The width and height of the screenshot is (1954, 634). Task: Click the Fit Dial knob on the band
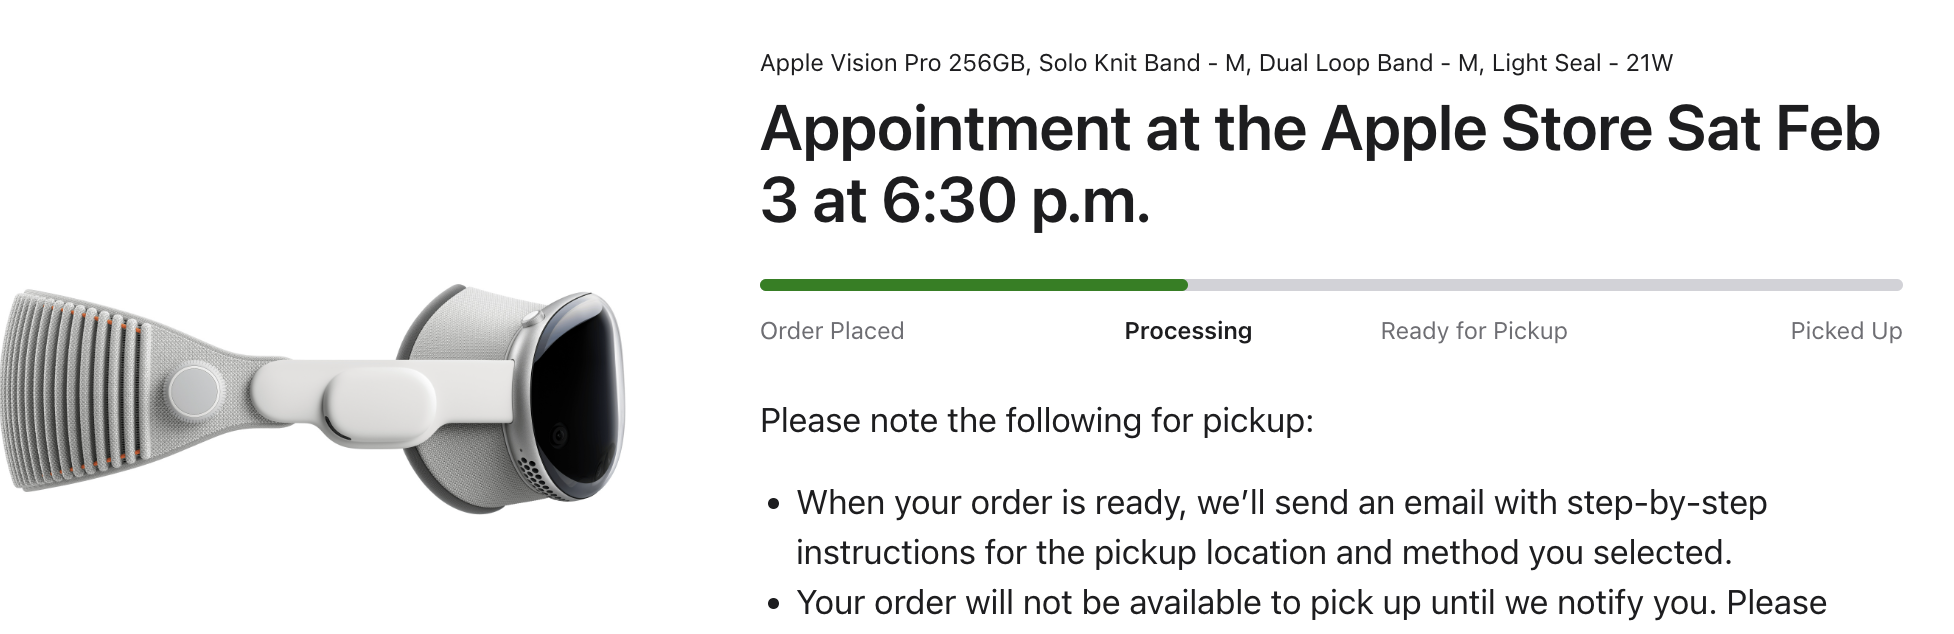pos(195,390)
